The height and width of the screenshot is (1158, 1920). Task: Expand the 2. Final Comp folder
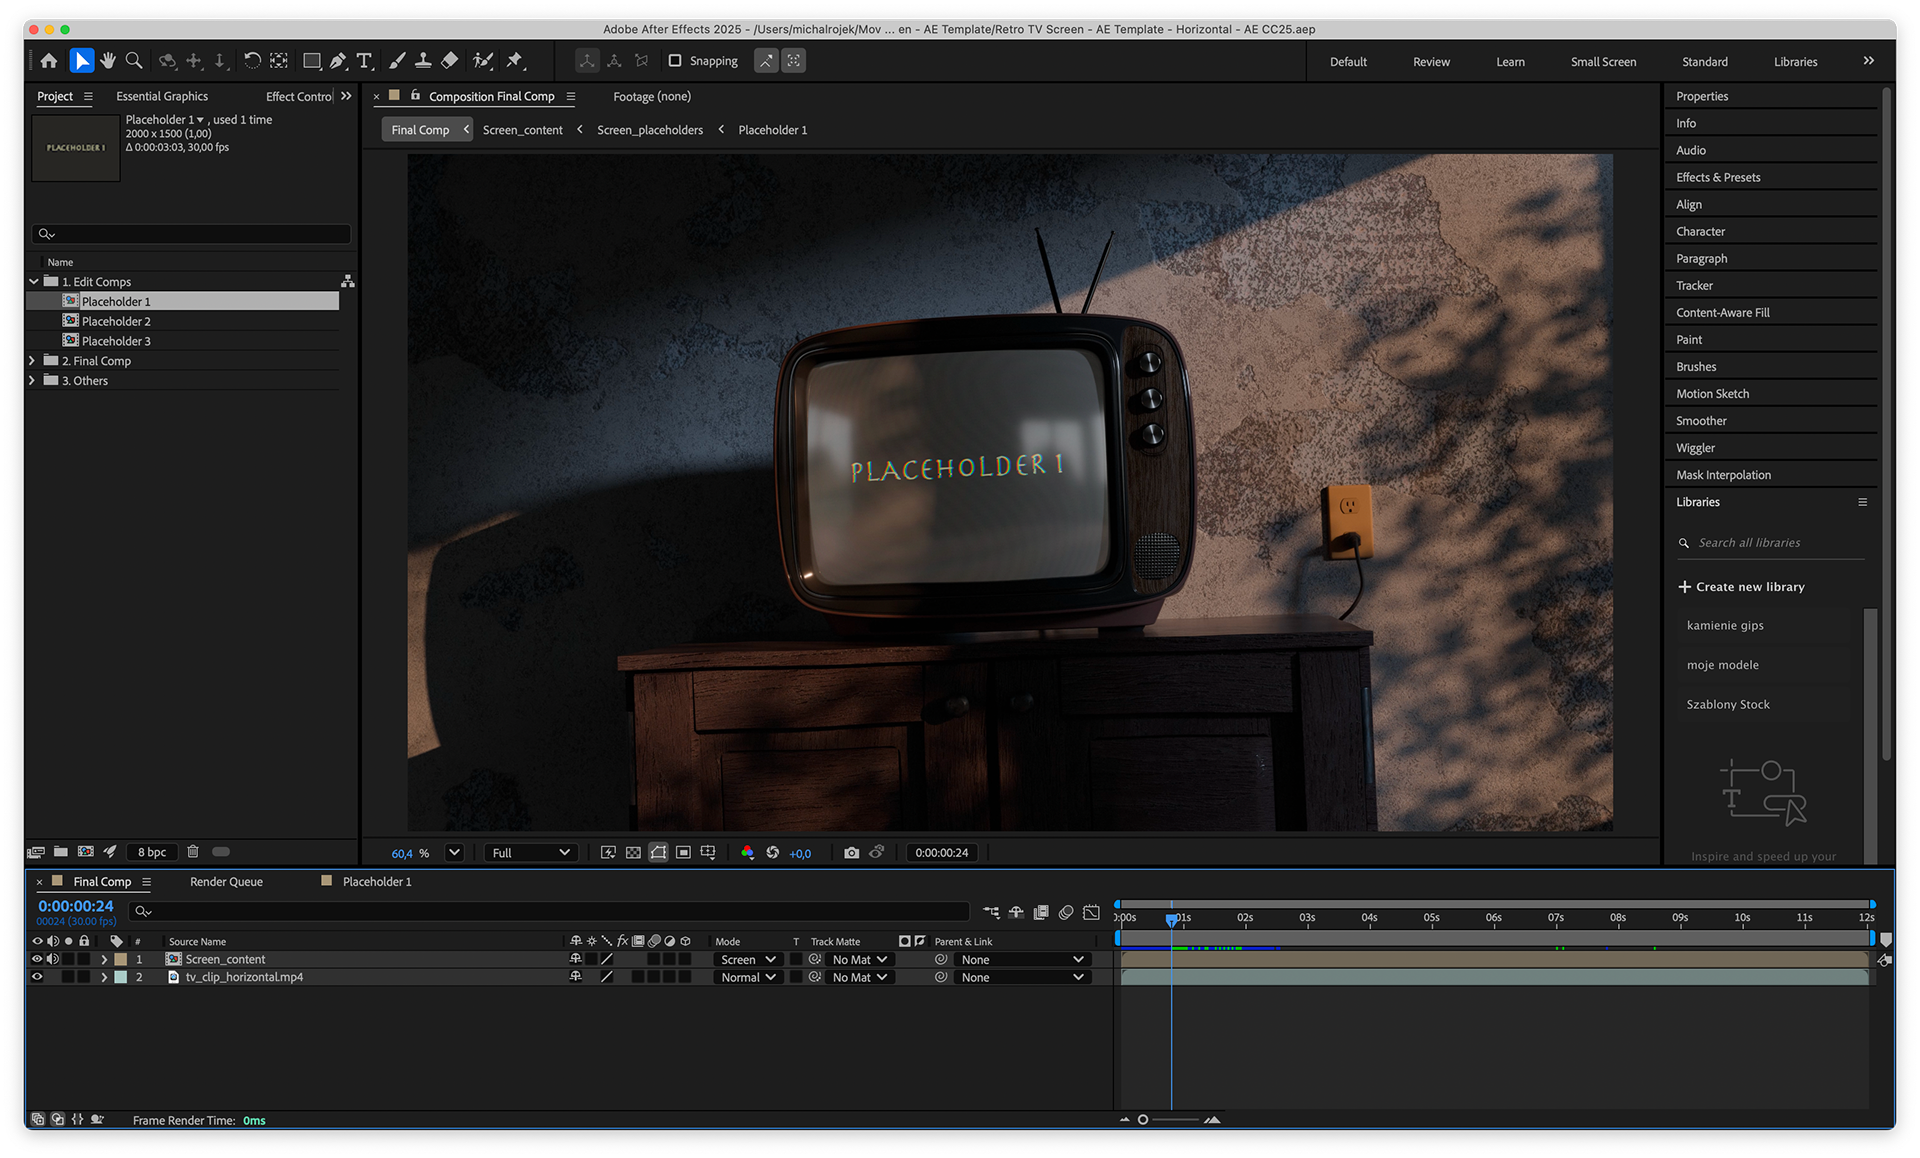point(32,360)
